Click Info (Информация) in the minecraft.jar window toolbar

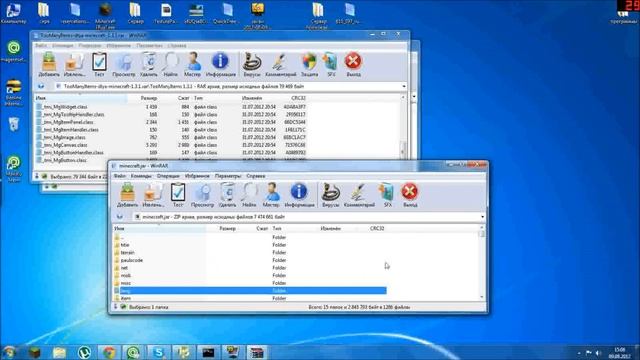tap(299, 195)
